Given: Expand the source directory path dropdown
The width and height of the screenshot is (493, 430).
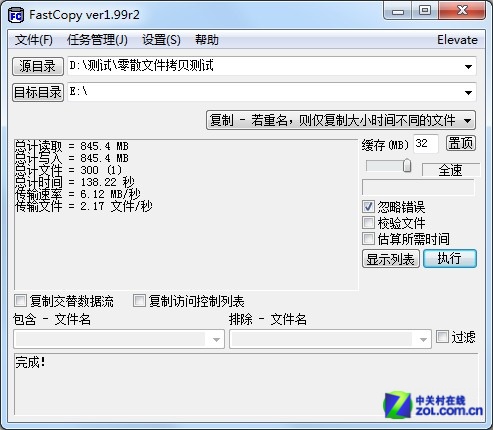Looking at the screenshot, I should click(468, 66).
